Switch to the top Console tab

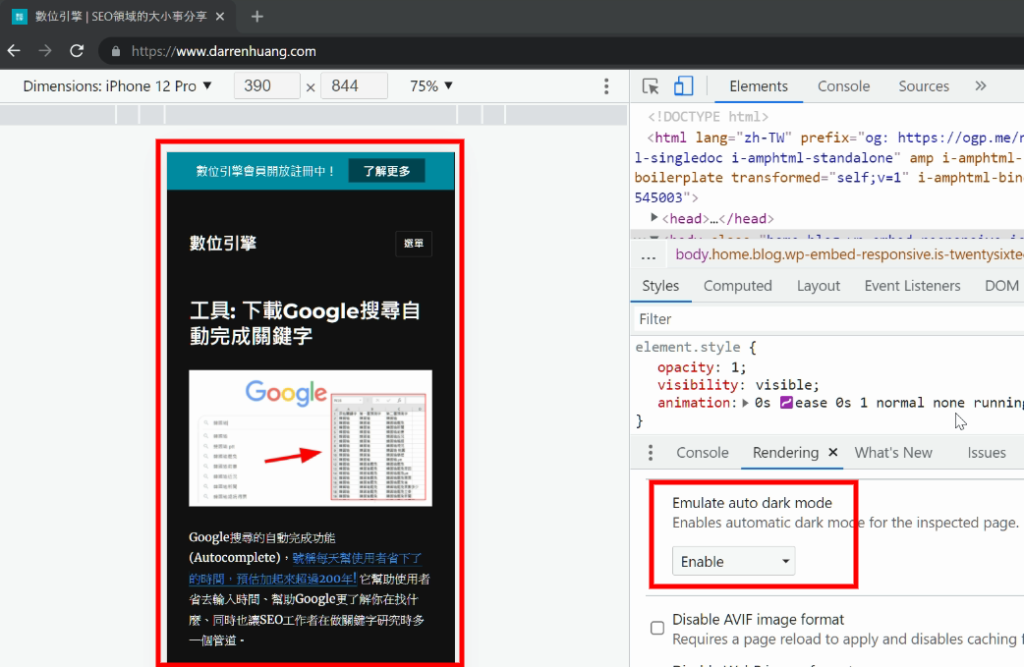point(843,86)
